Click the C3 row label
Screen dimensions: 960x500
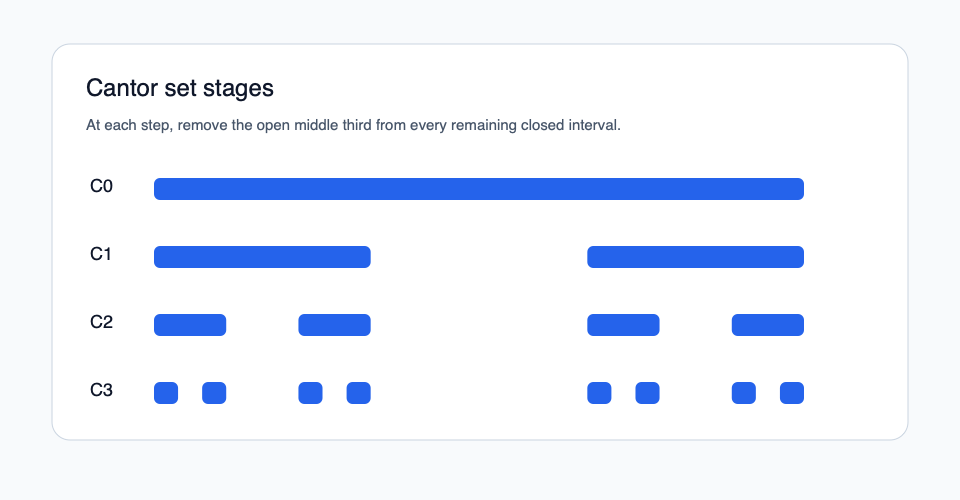click(101, 390)
